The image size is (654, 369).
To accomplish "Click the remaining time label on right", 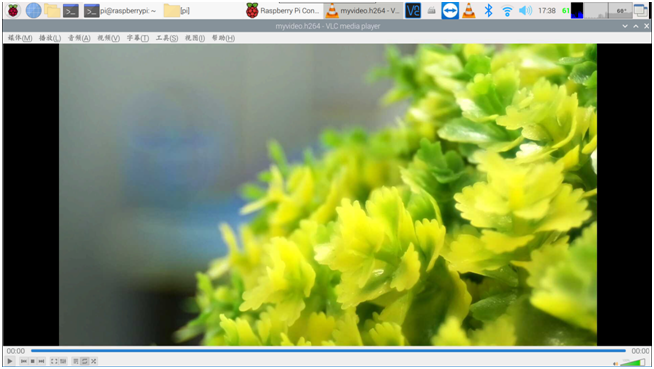I will point(640,351).
